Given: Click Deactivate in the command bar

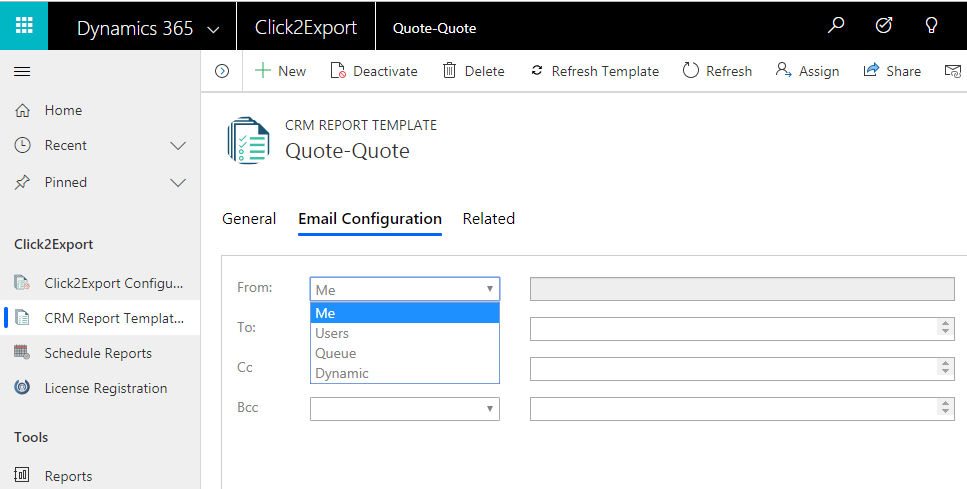Looking at the screenshot, I should click(374, 71).
